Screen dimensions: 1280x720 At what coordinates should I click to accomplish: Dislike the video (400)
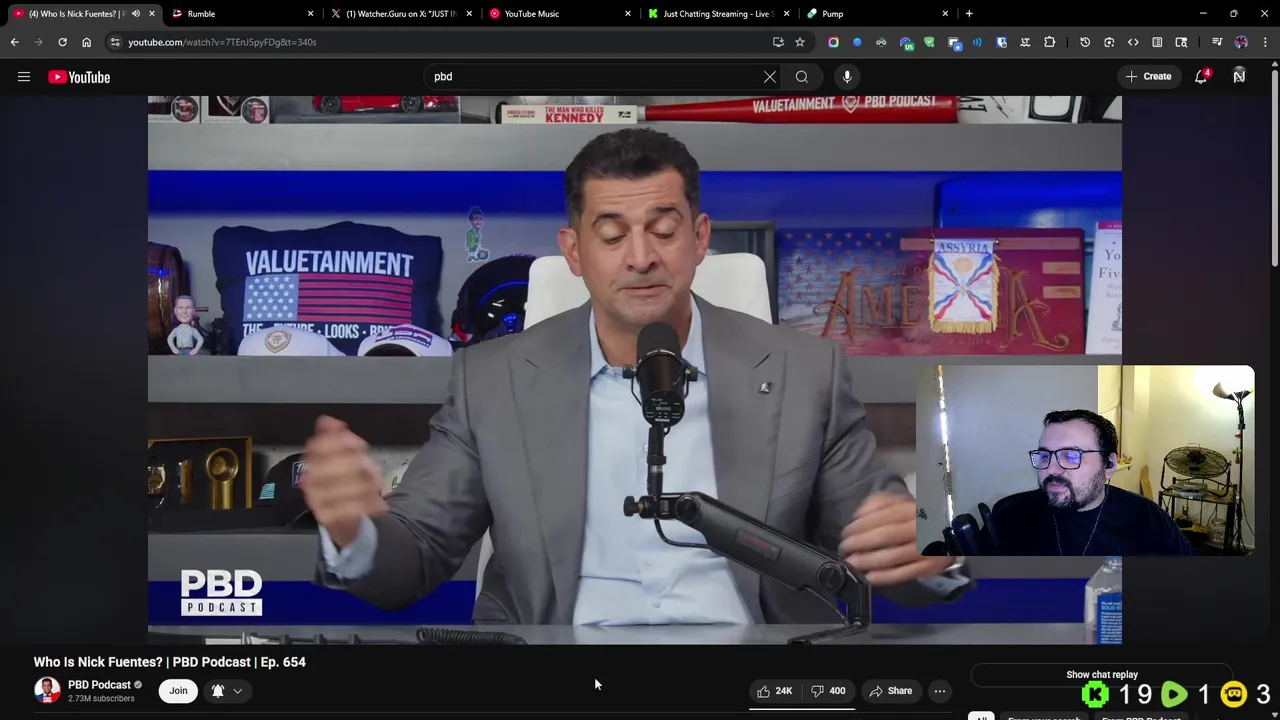(829, 691)
